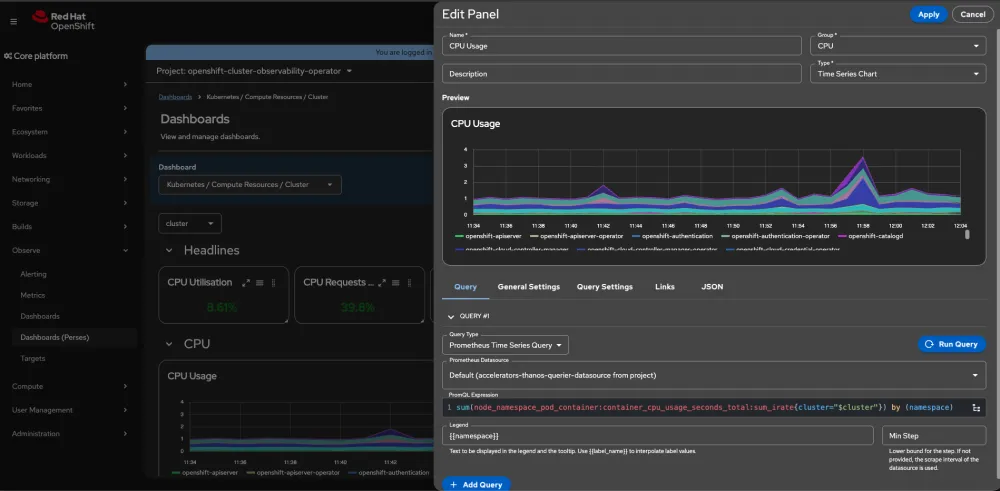Screen dimensions: 1000x491
Task: Click the Run Query button
Action: pos(952,344)
